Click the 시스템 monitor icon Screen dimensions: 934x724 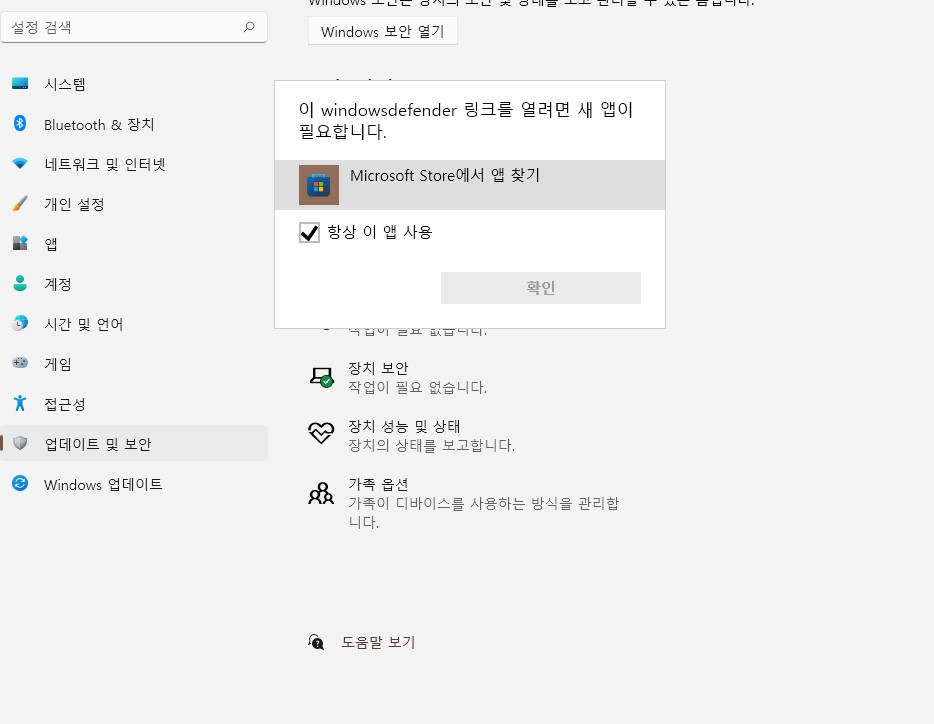tap(20, 83)
